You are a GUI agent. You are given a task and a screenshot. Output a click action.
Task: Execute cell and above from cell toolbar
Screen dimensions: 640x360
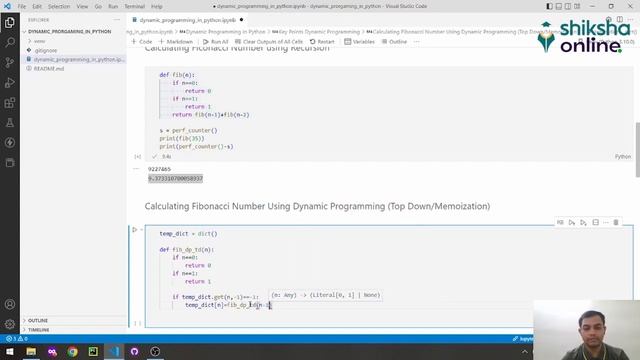pos(572,222)
